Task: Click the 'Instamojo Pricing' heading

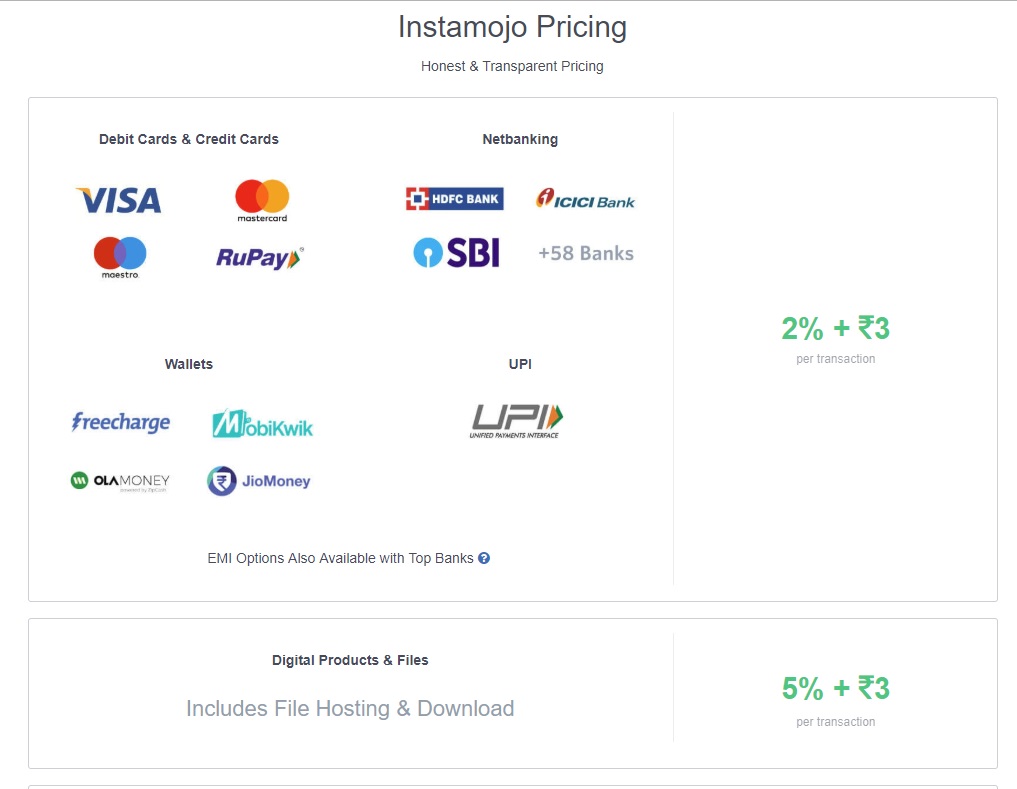Action: click(512, 27)
